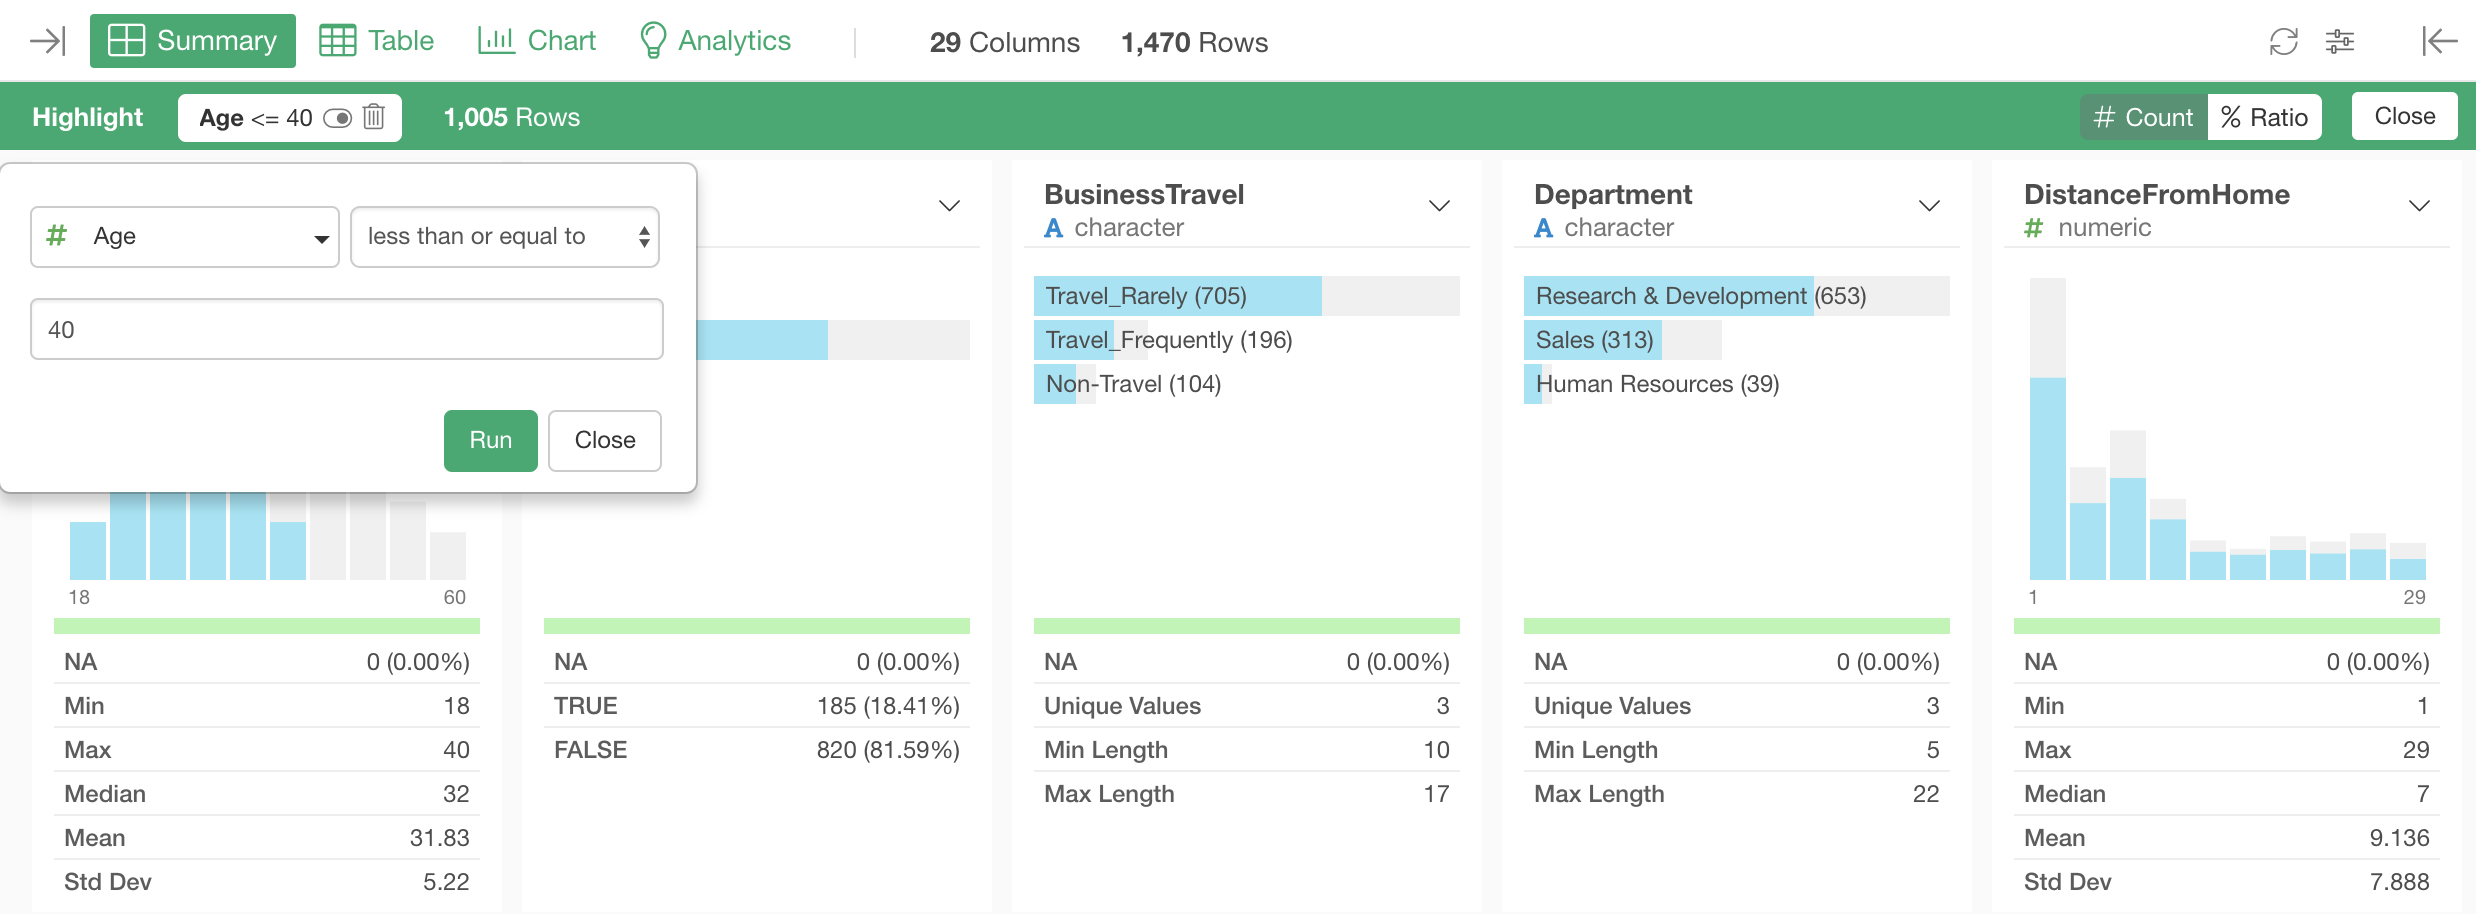Toggle the Age <= 40 highlight switch
Viewport: 2476px width, 914px height.
click(x=338, y=118)
